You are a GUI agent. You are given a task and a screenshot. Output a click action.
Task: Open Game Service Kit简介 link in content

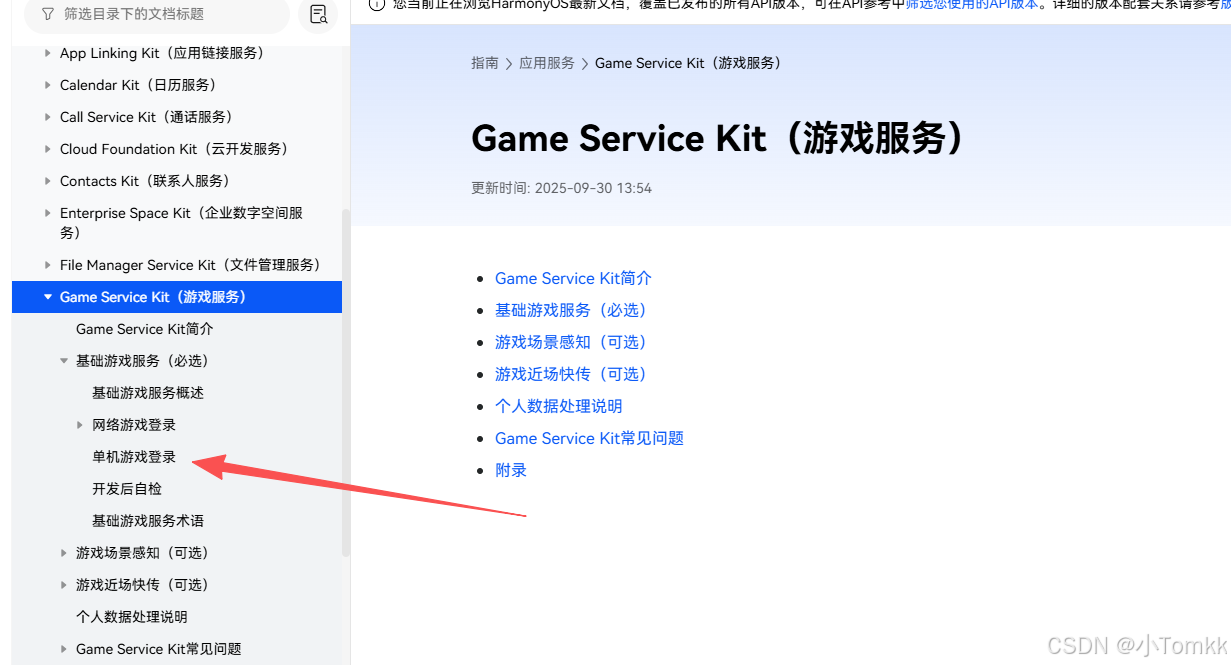point(573,278)
